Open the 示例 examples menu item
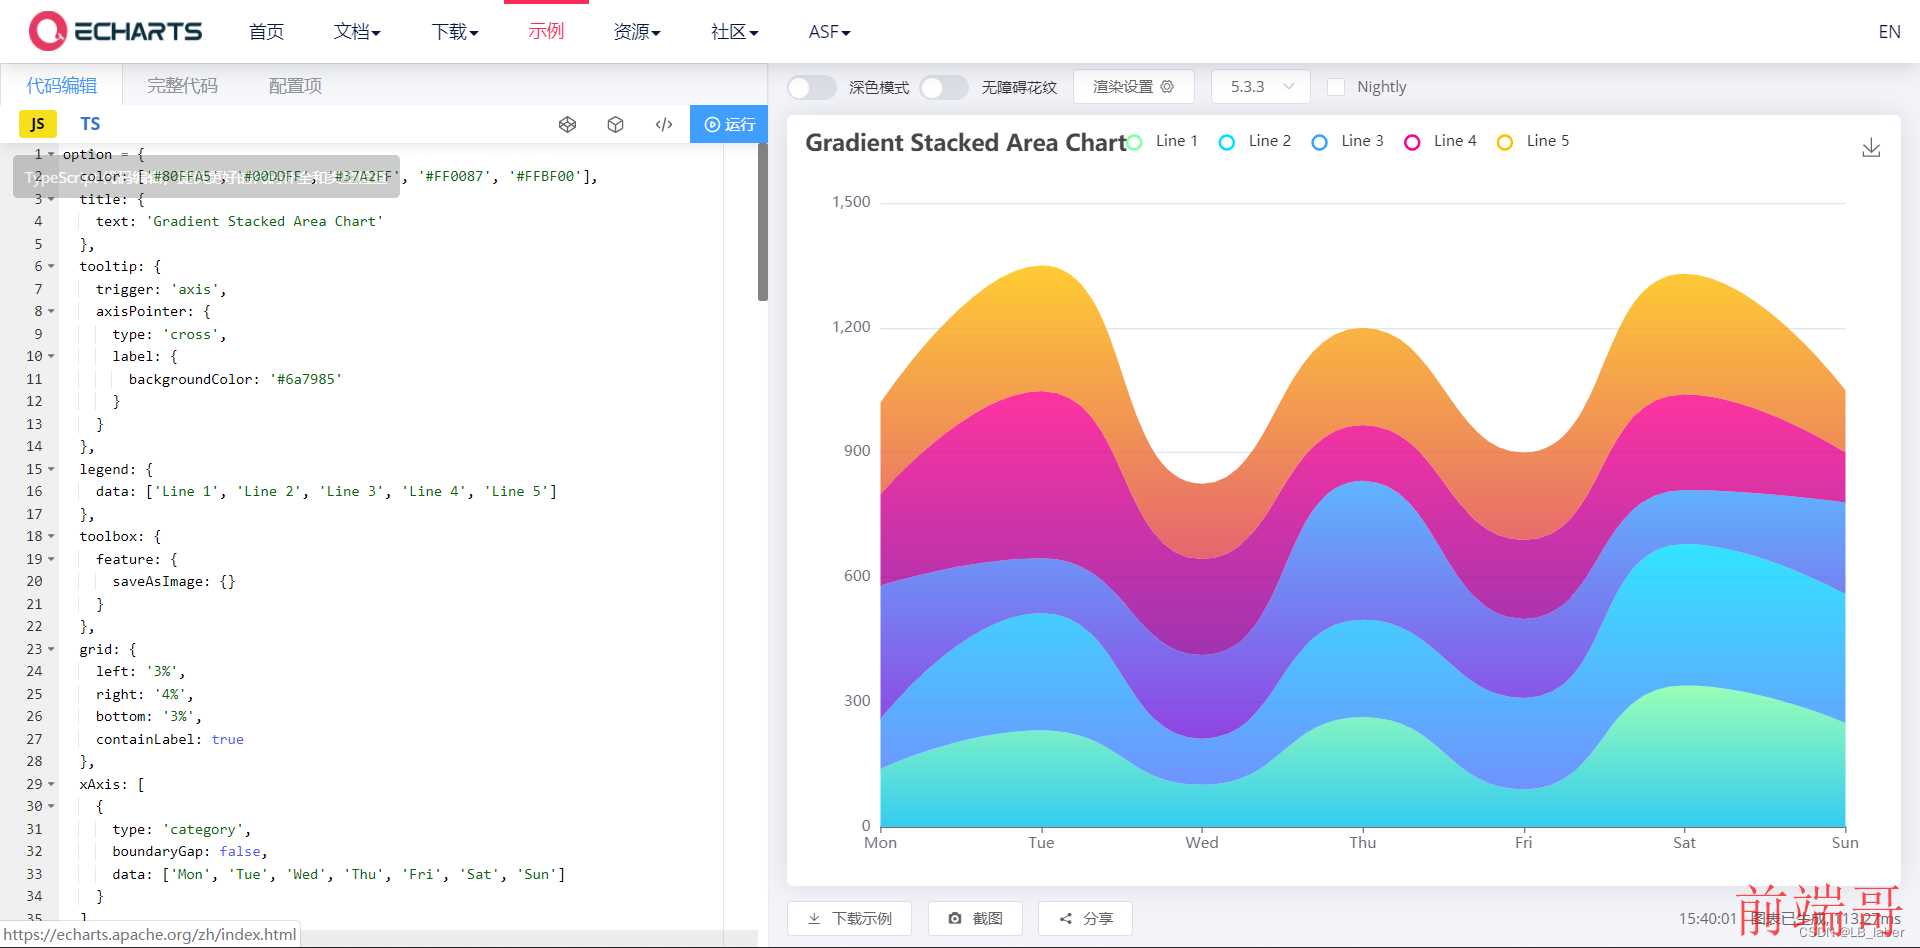Image resolution: width=1920 pixels, height=948 pixels. tap(546, 32)
